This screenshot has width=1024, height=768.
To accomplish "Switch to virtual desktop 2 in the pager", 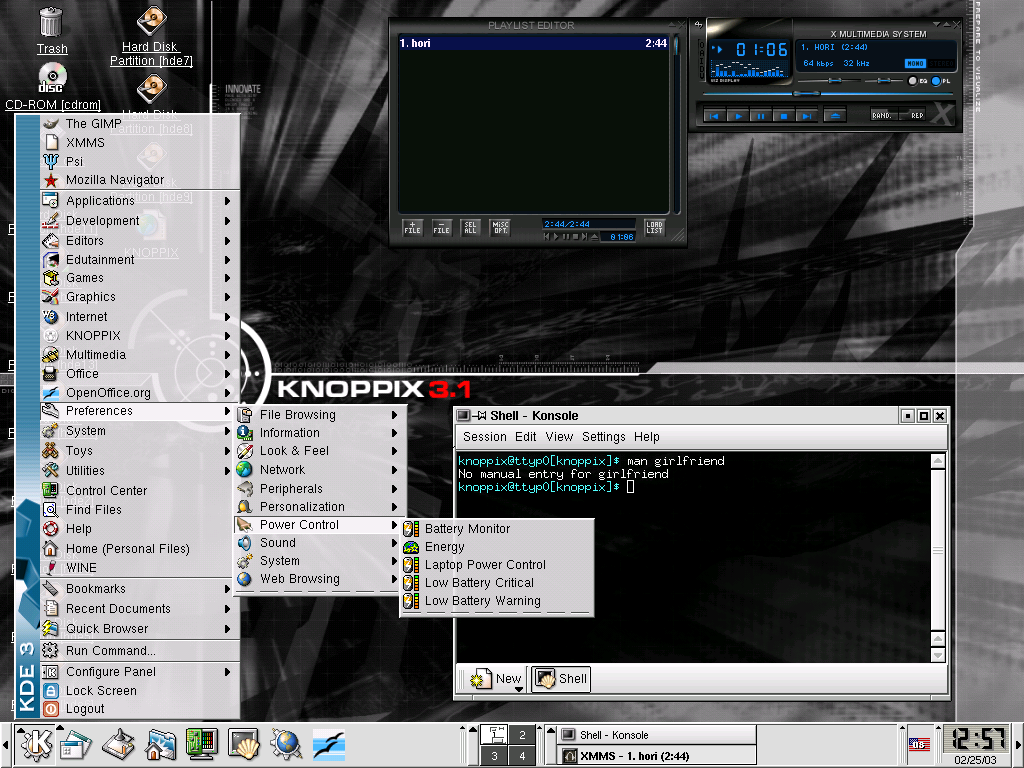I will click(x=522, y=735).
